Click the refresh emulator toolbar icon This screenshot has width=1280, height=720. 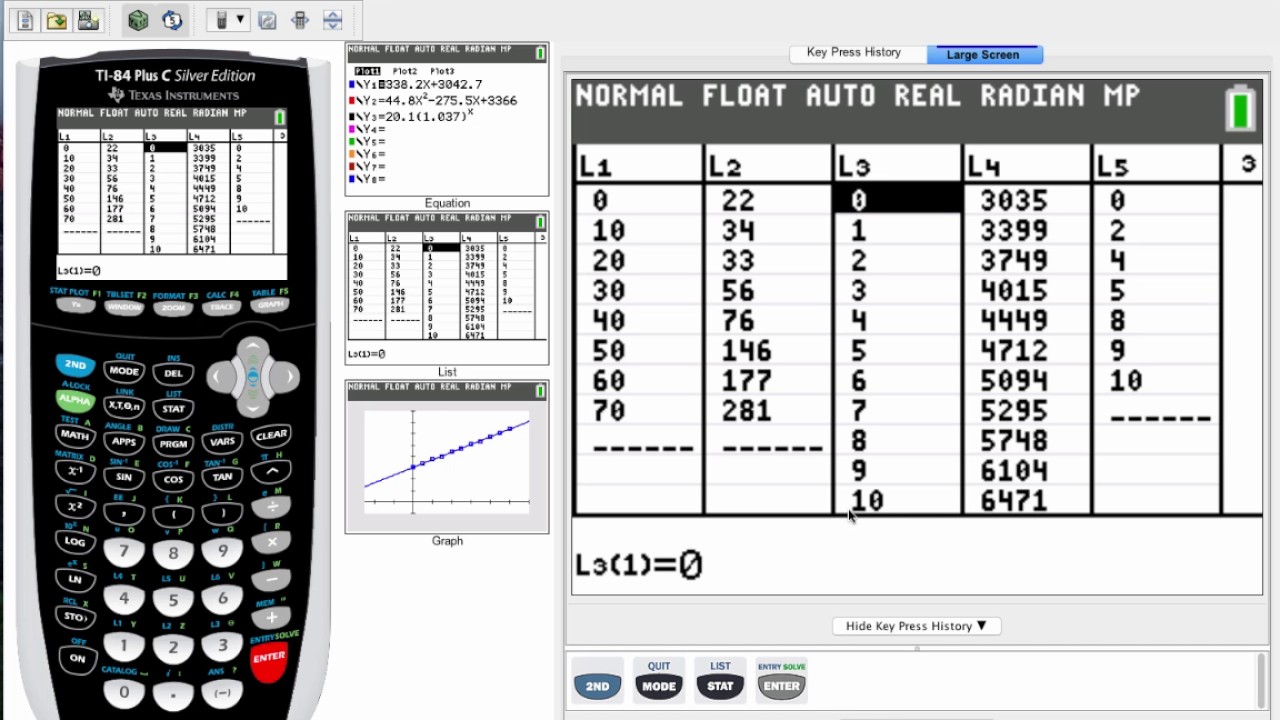(x=267, y=20)
